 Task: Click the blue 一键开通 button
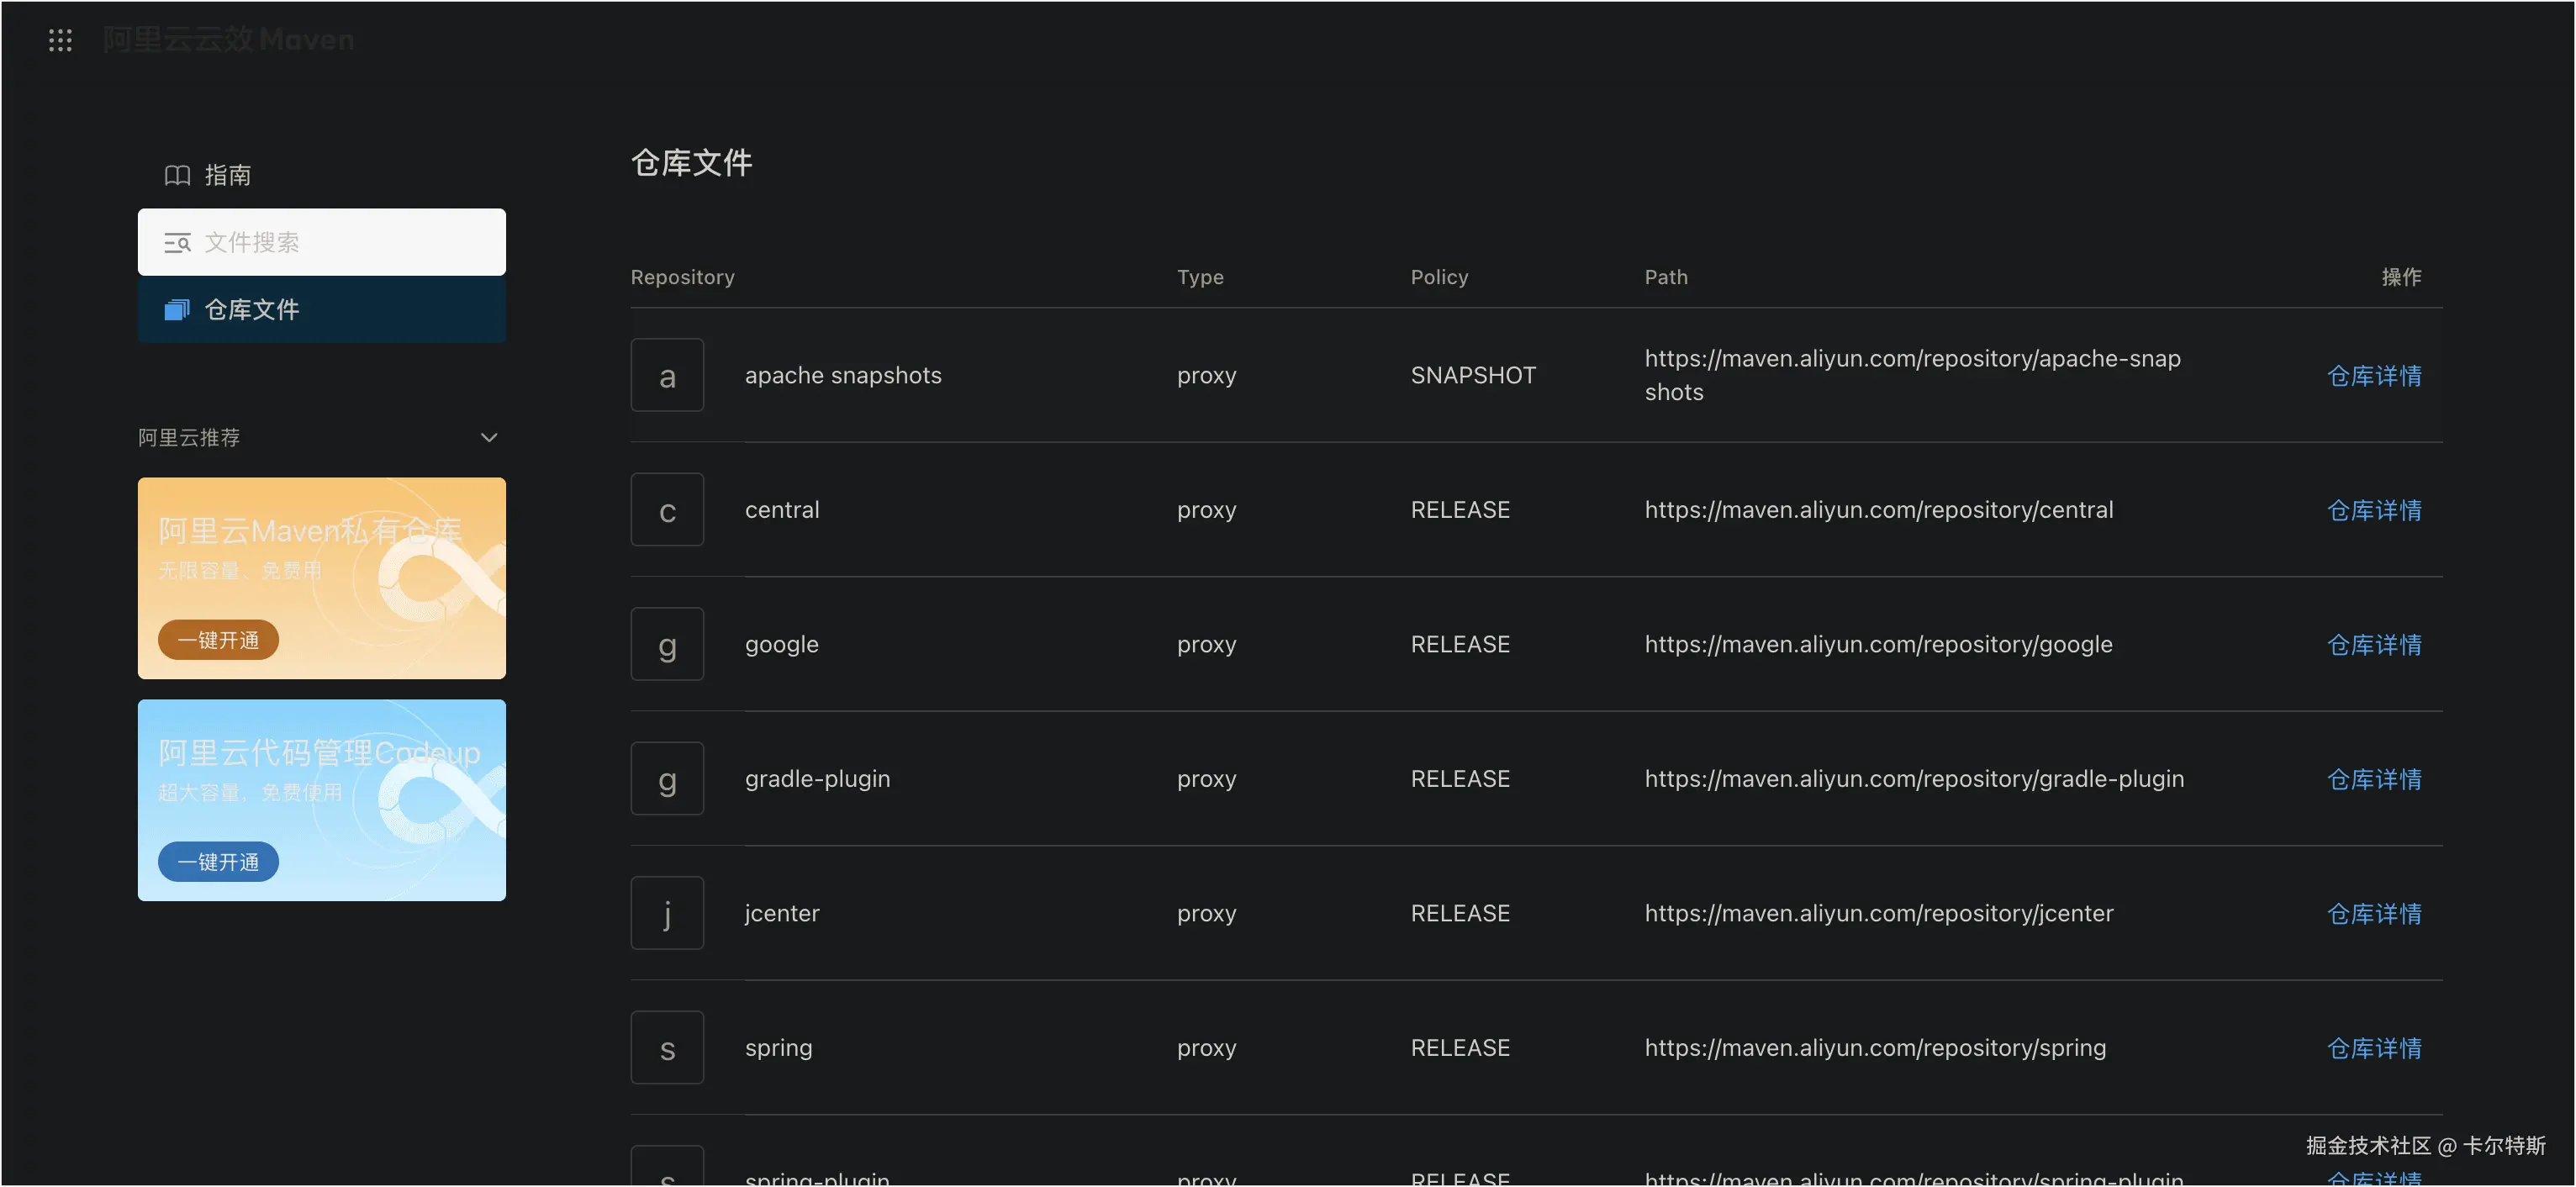(x=218, y=862)
